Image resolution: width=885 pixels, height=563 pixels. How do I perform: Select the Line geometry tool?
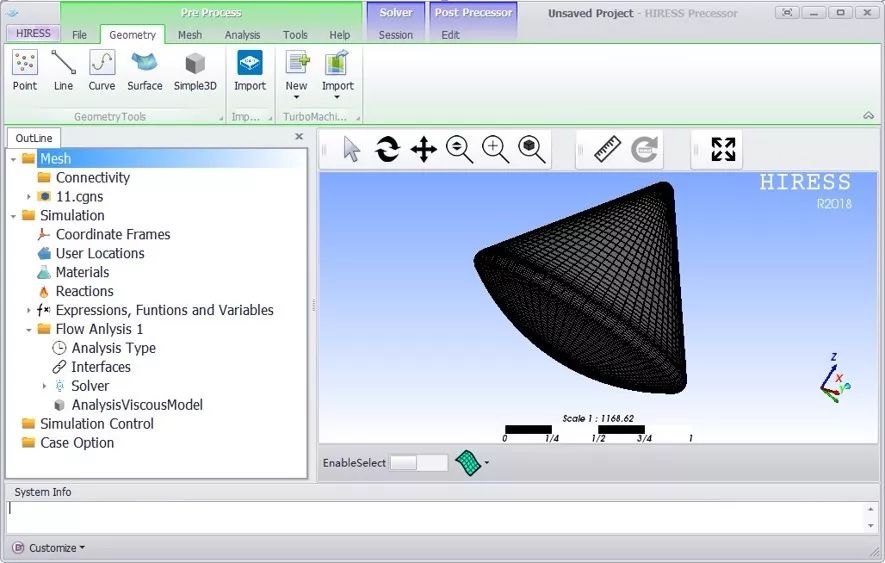63,71
